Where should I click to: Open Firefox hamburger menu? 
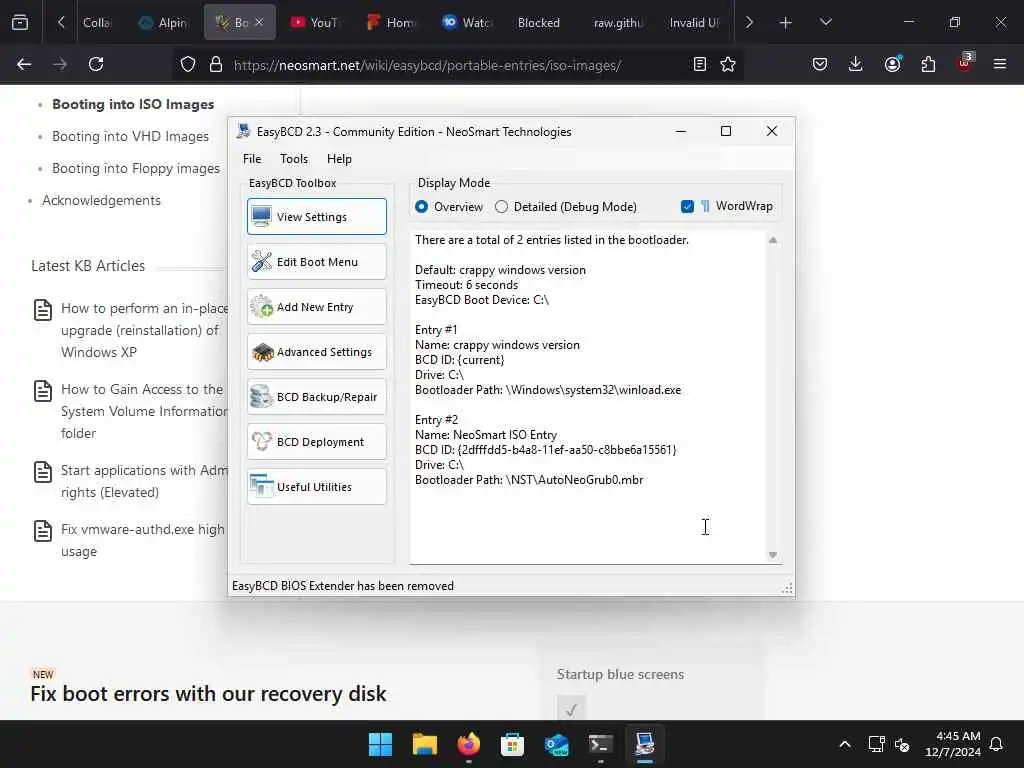click(x=1000, y=64)
